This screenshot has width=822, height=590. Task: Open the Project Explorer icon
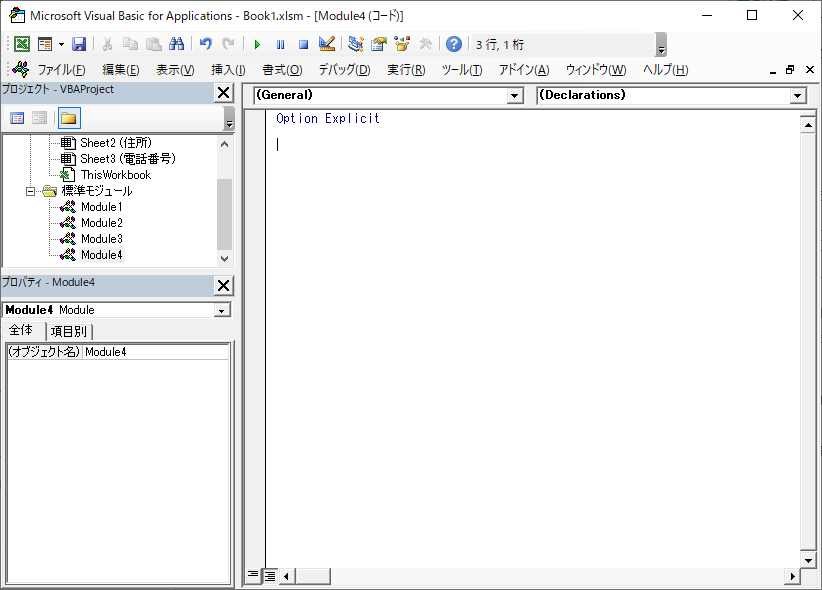click(356, 44)
